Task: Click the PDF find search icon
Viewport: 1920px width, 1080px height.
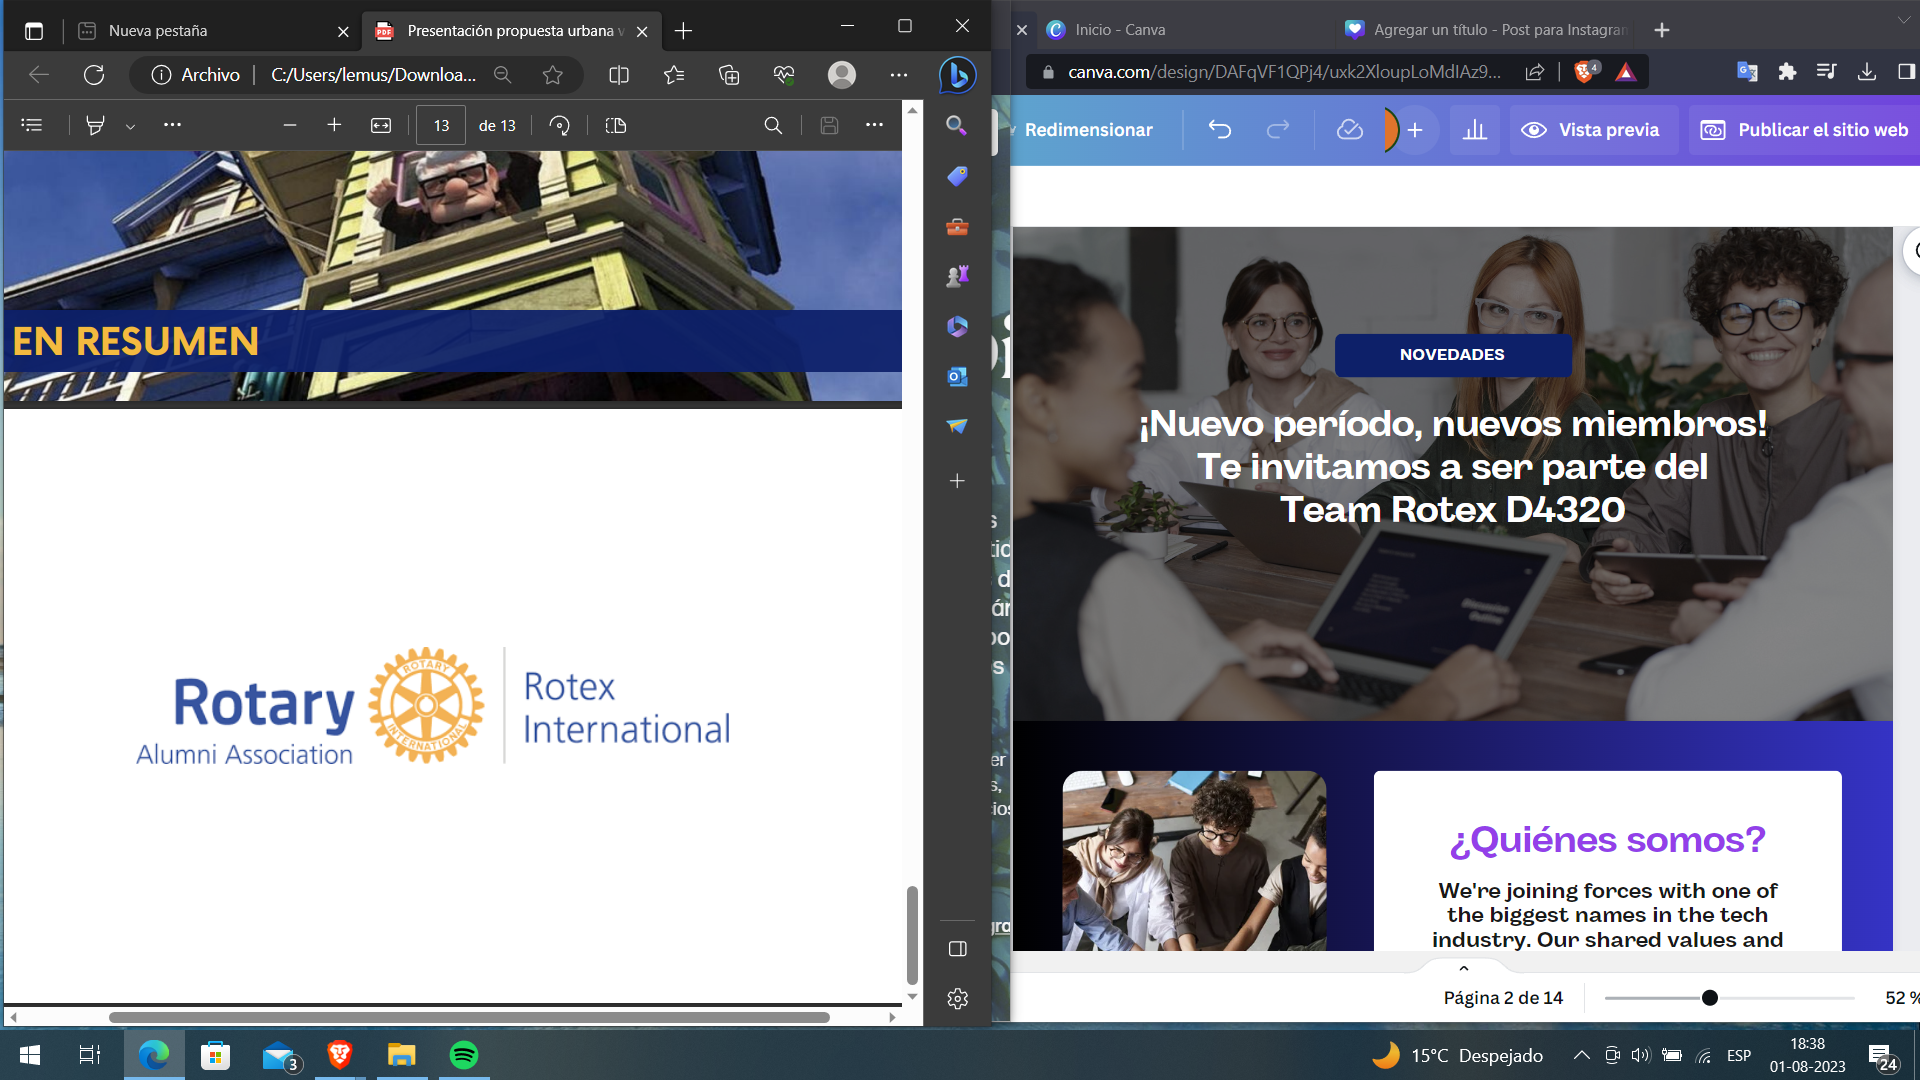Action: tap(773, 125)
